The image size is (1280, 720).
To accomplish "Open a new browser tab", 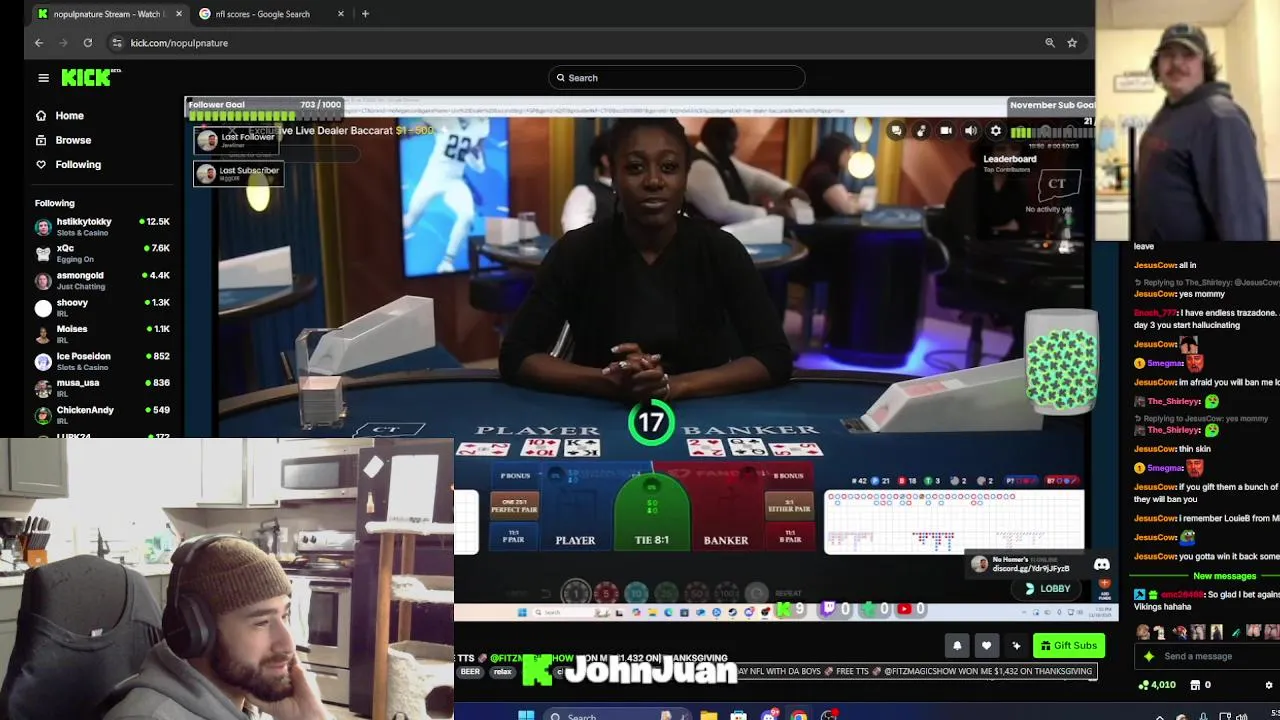I will point(365,14).
